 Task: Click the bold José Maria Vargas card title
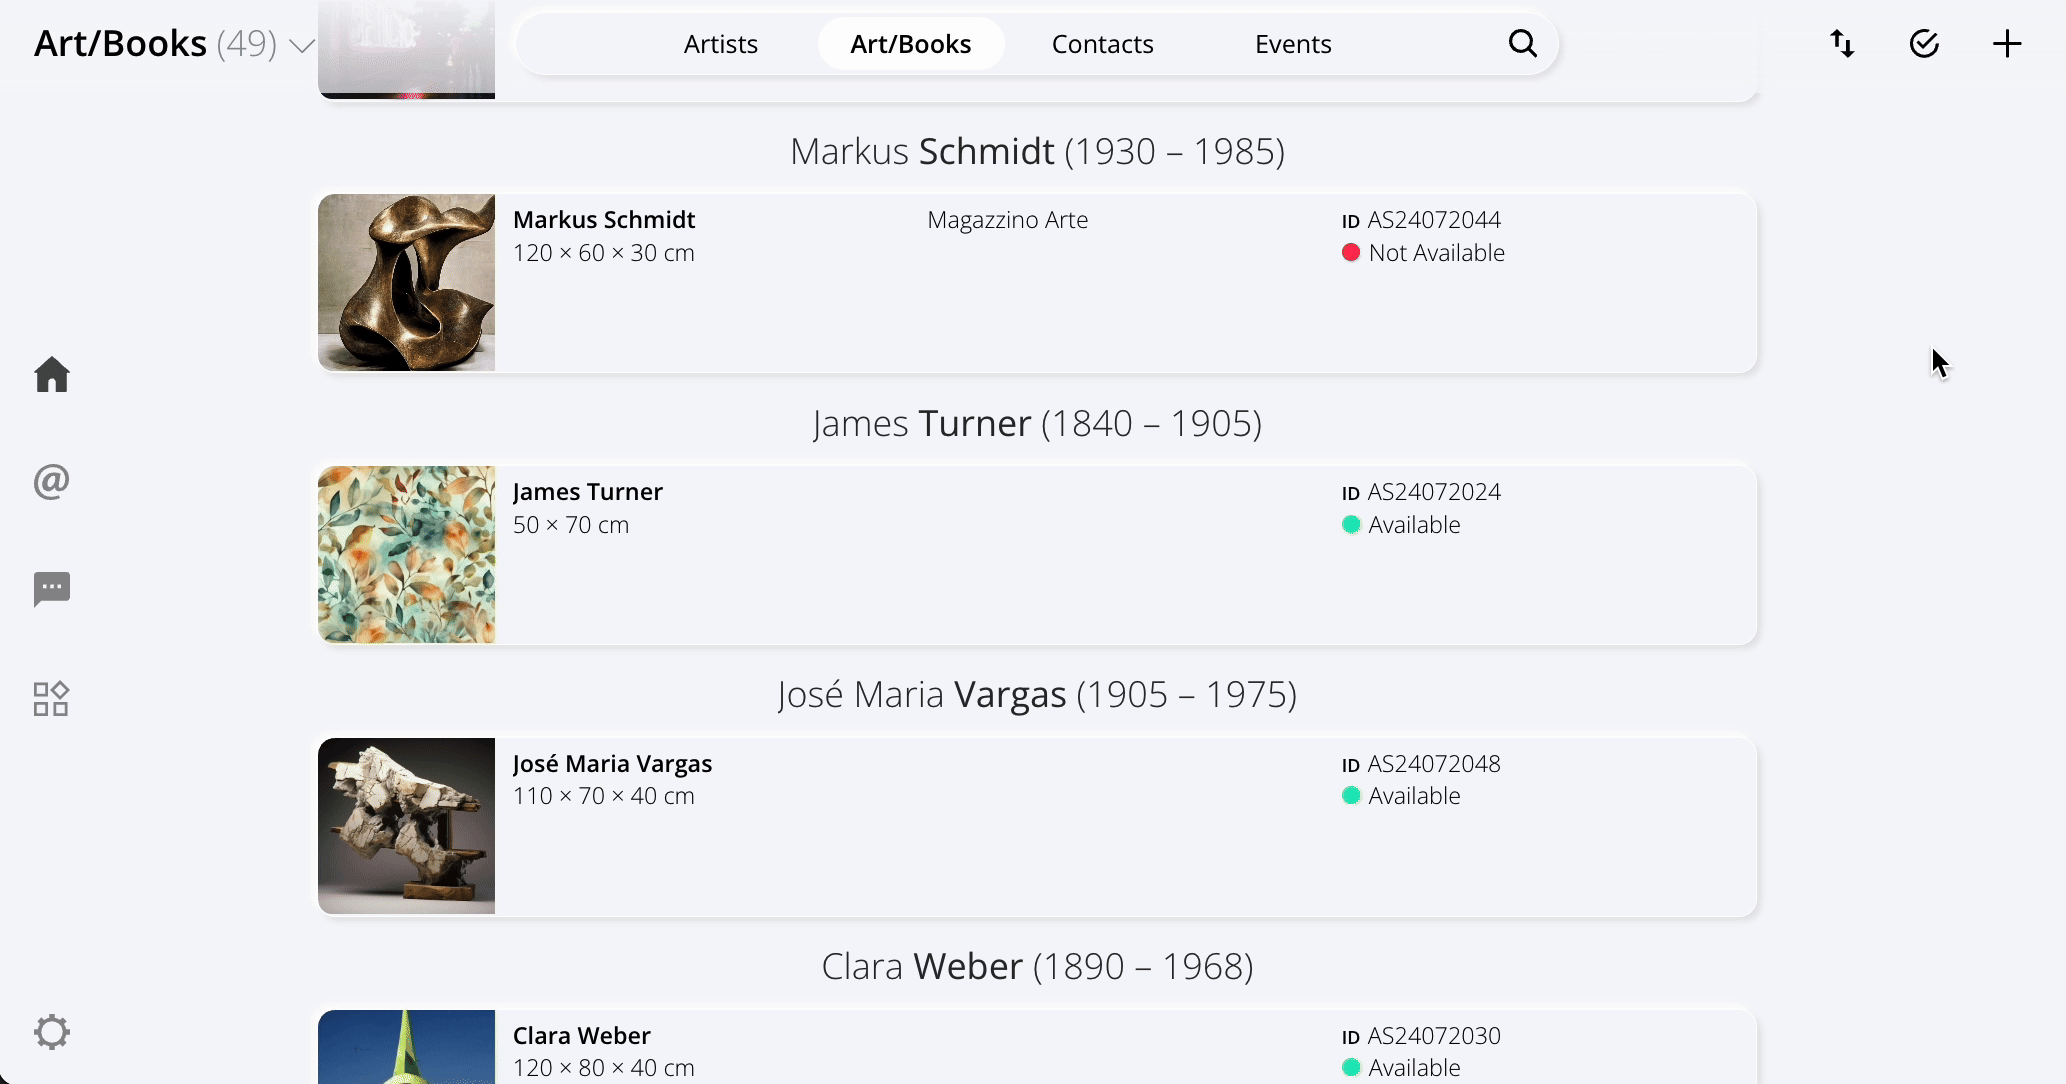click(x=613, y=764)
